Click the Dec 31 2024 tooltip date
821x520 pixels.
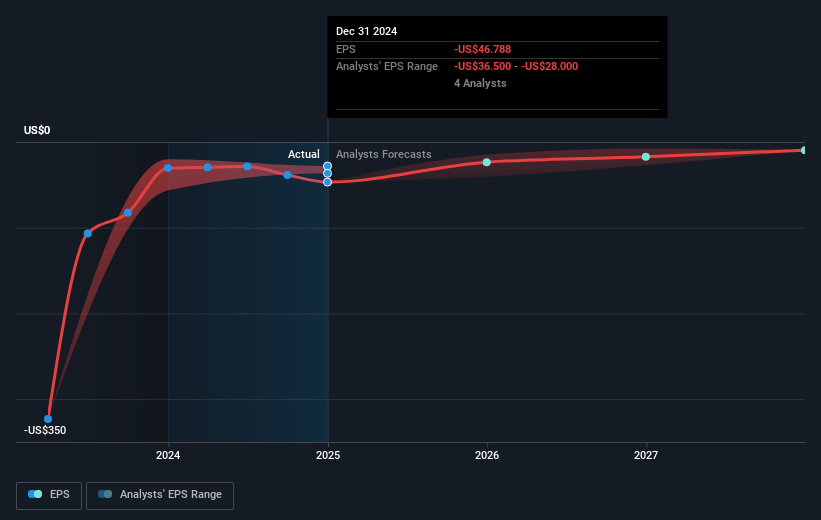pyautogui.click(x=367, y=31)
